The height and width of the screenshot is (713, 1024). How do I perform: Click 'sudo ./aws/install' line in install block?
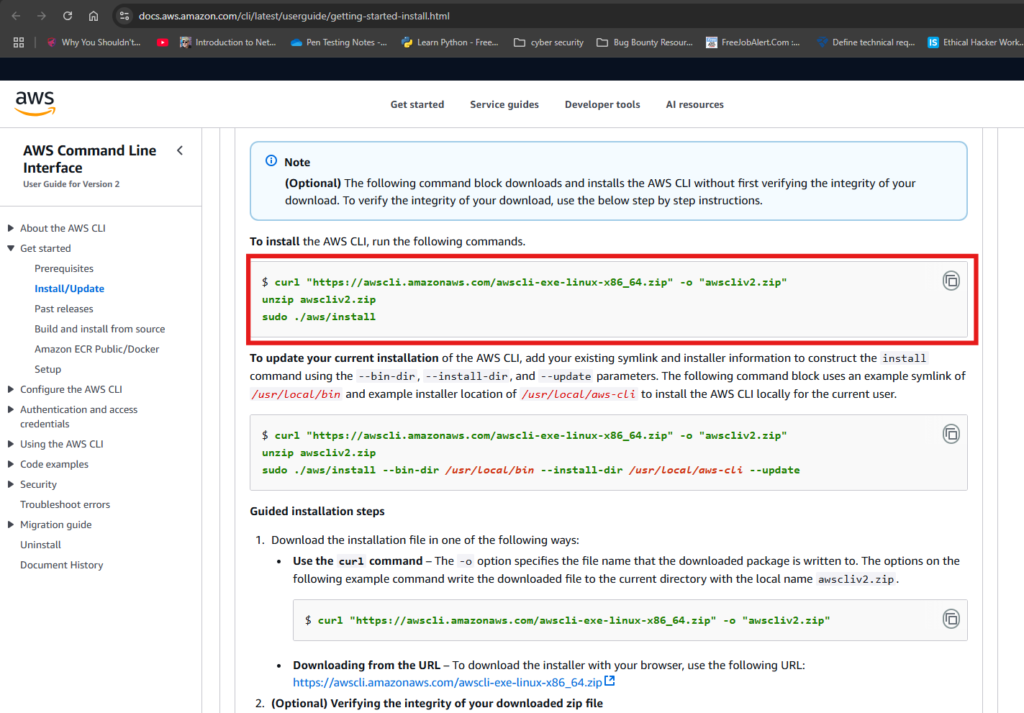click(x=319, y=317)
